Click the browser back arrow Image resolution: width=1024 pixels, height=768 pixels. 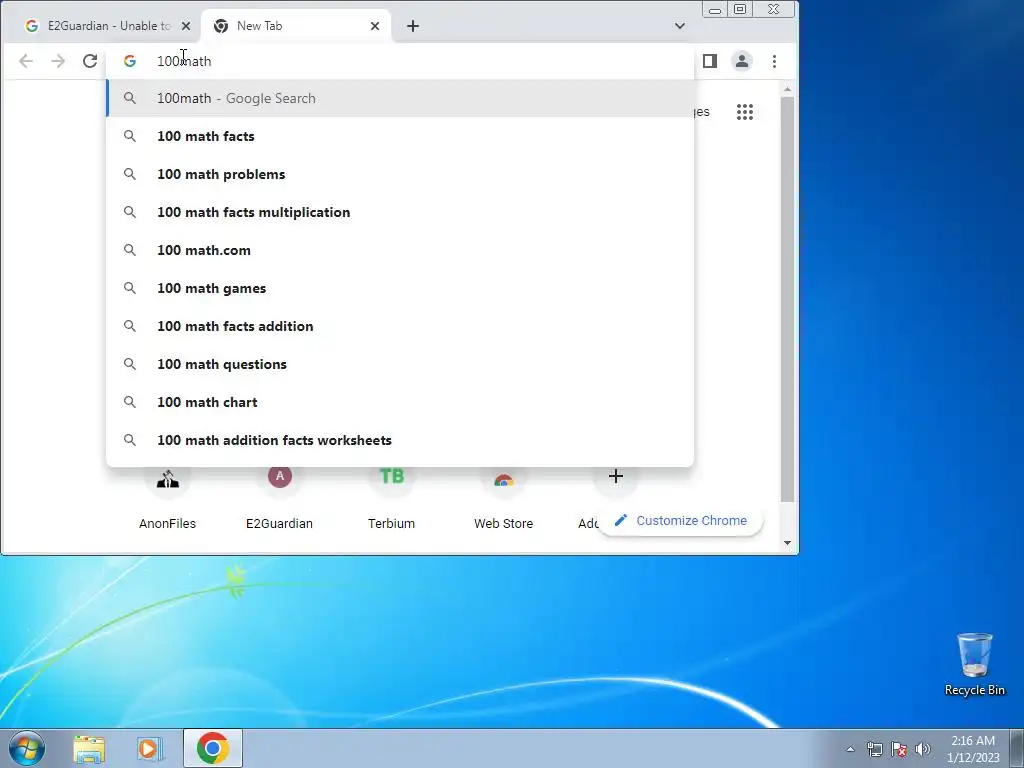tap(25, 61)
